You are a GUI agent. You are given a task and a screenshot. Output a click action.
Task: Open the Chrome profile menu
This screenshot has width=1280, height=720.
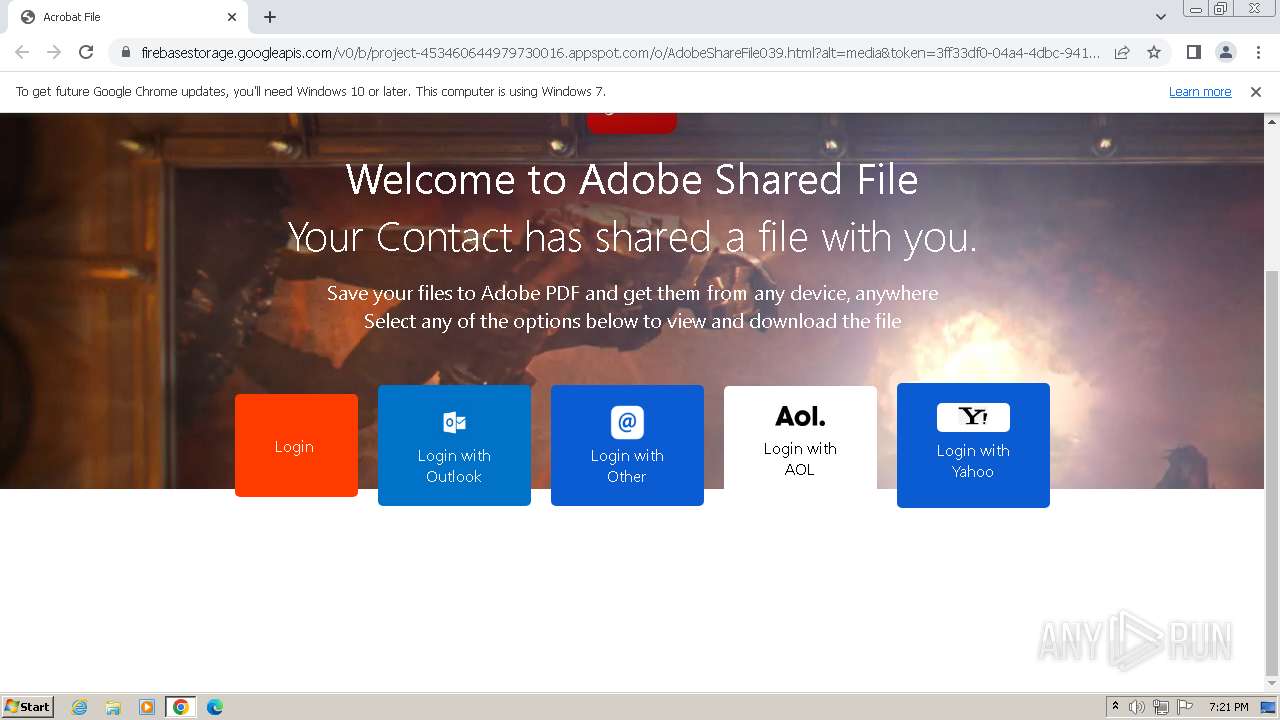(x=1225, y=52)
